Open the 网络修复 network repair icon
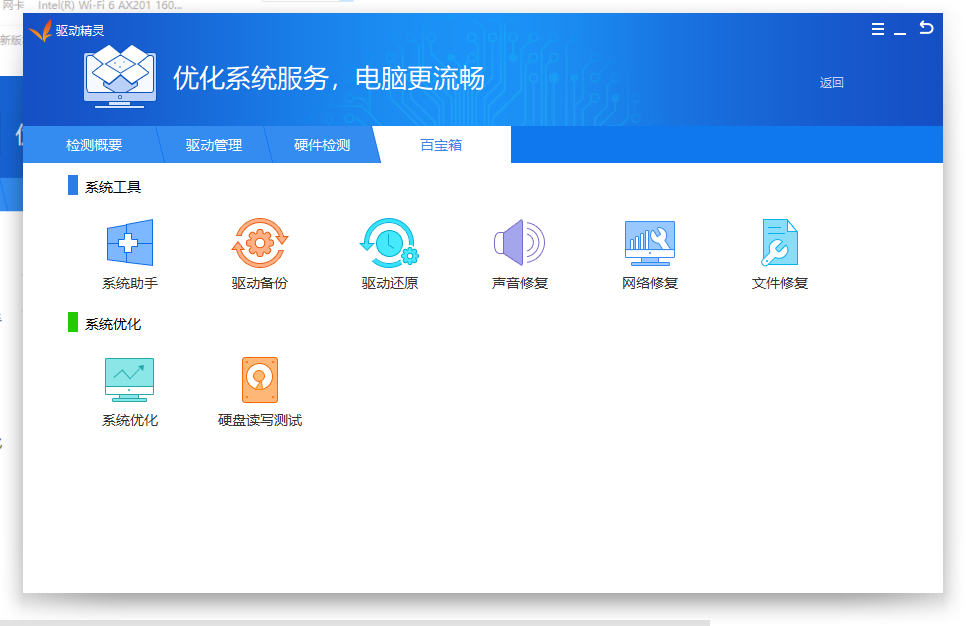Screen dimensions: 966x626 pos(649,243)
